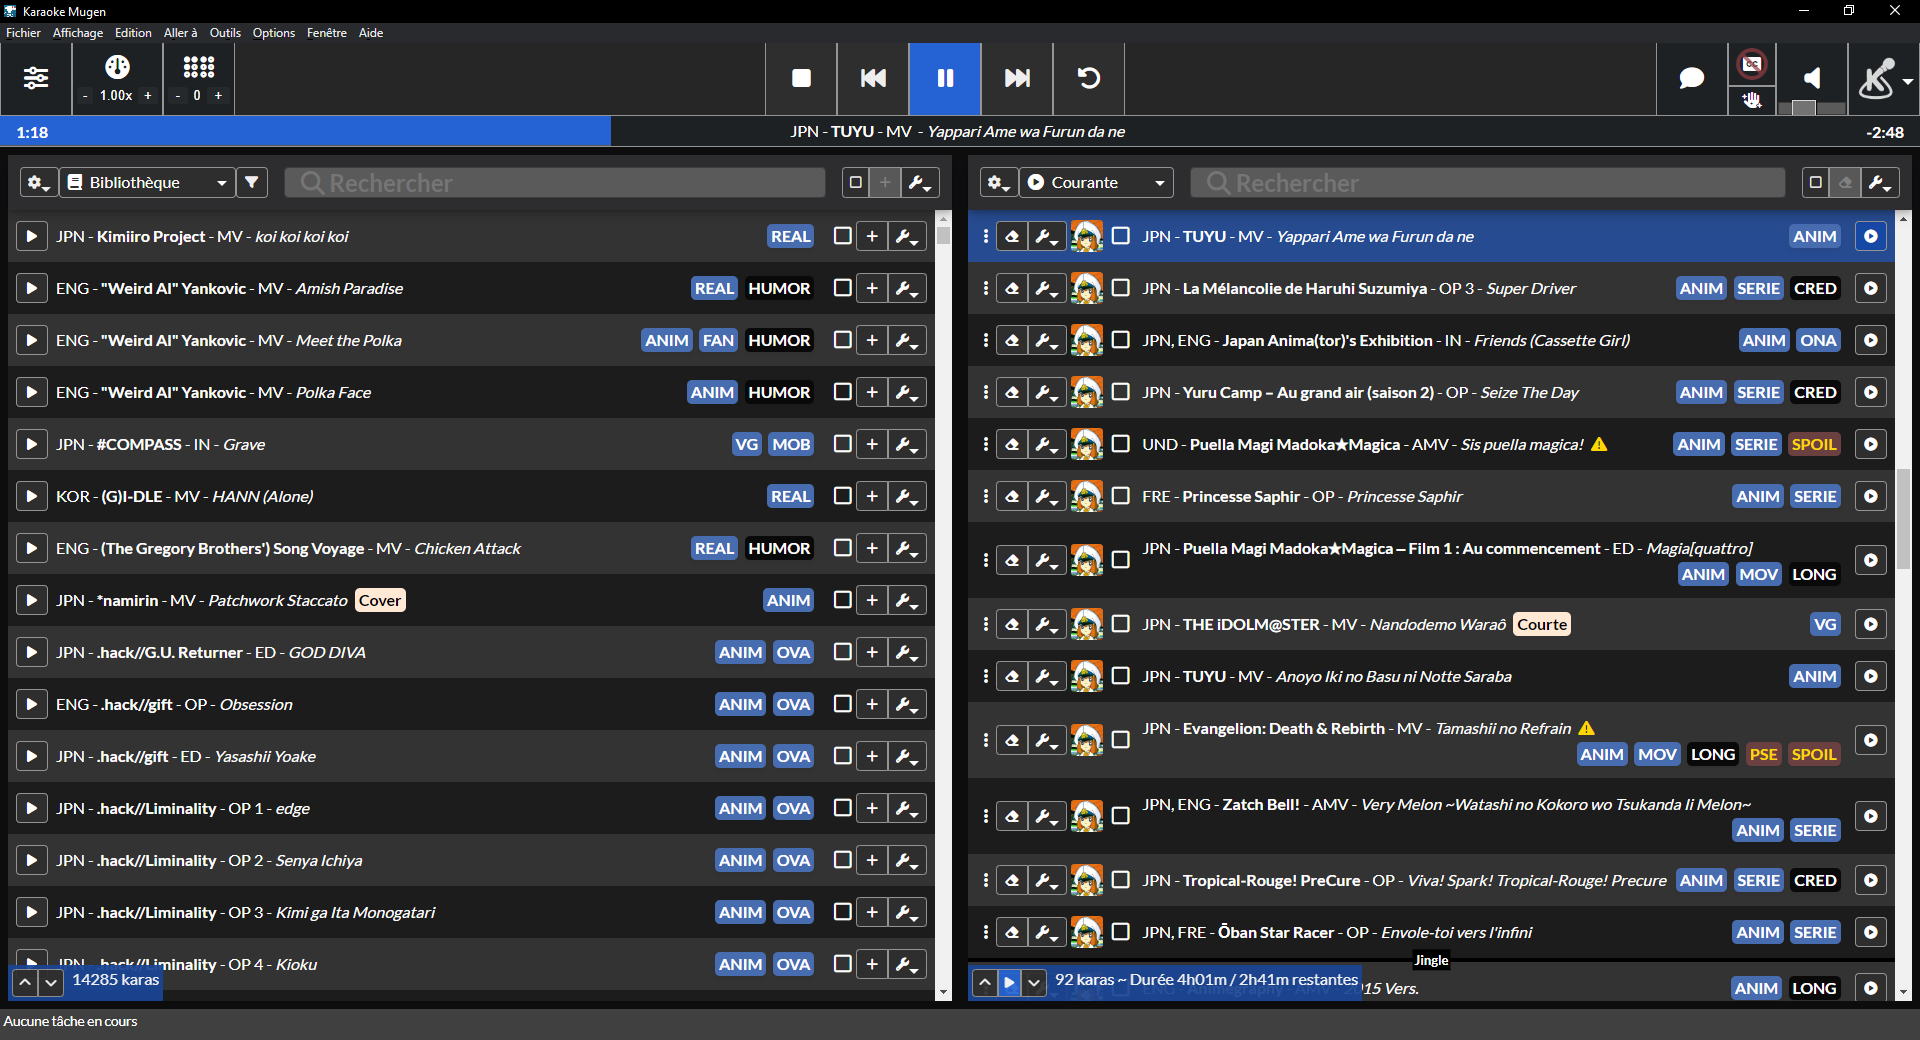The image size is (1920, 1040).
Task: Open library header wrench menu
Action: click(919, 183)
